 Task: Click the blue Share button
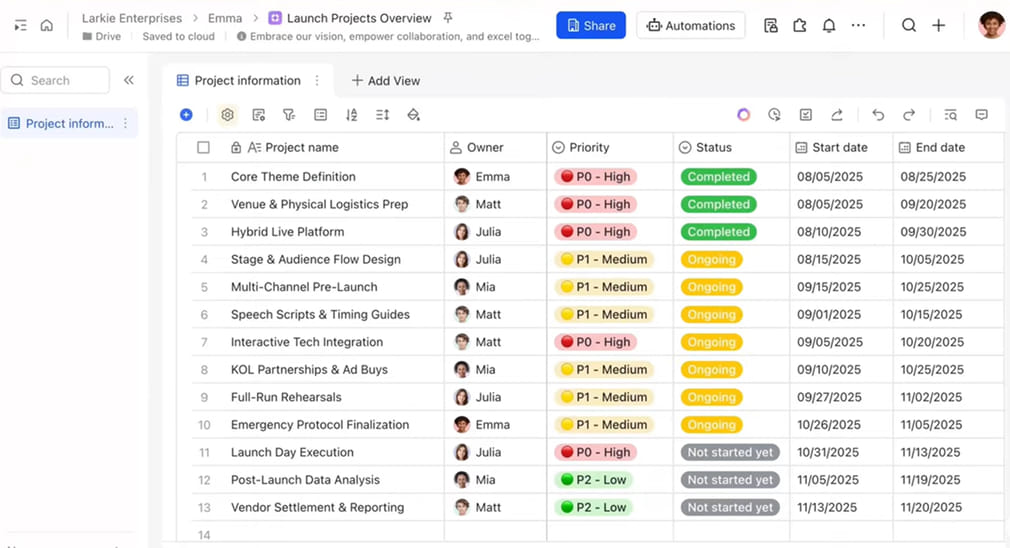tap(590, 26)
